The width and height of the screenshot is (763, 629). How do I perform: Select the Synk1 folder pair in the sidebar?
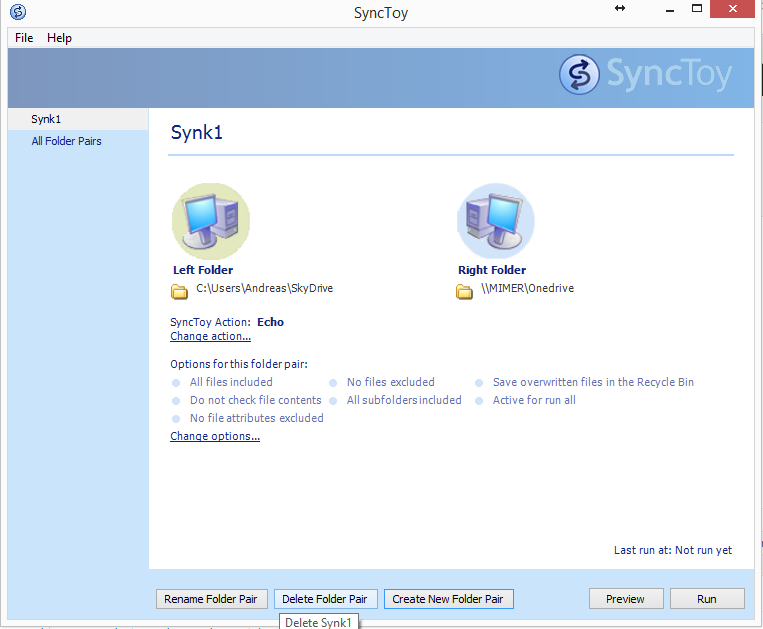click(x=78, y=119)
